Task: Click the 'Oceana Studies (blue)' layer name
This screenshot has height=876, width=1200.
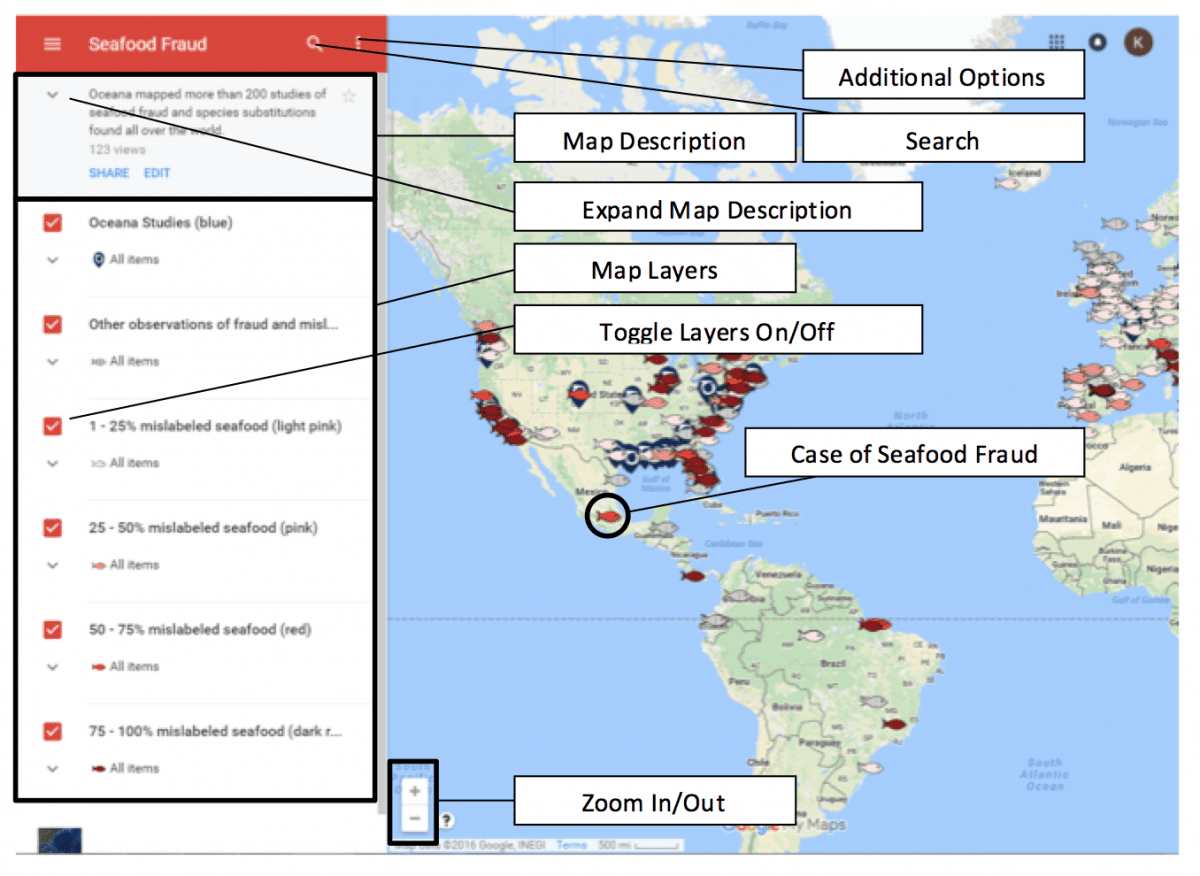Action: [160, 223]
